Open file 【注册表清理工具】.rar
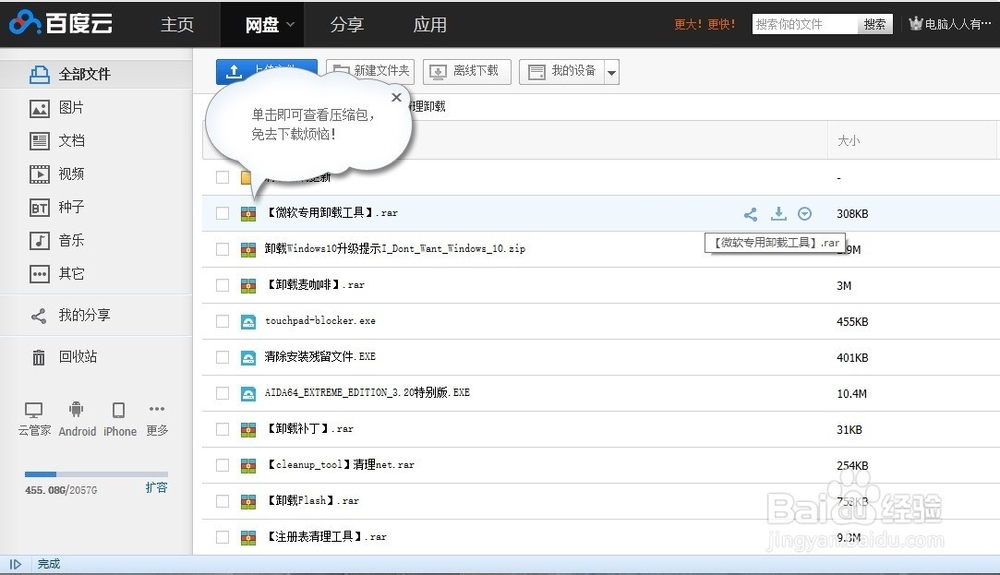 click(326, 537)
